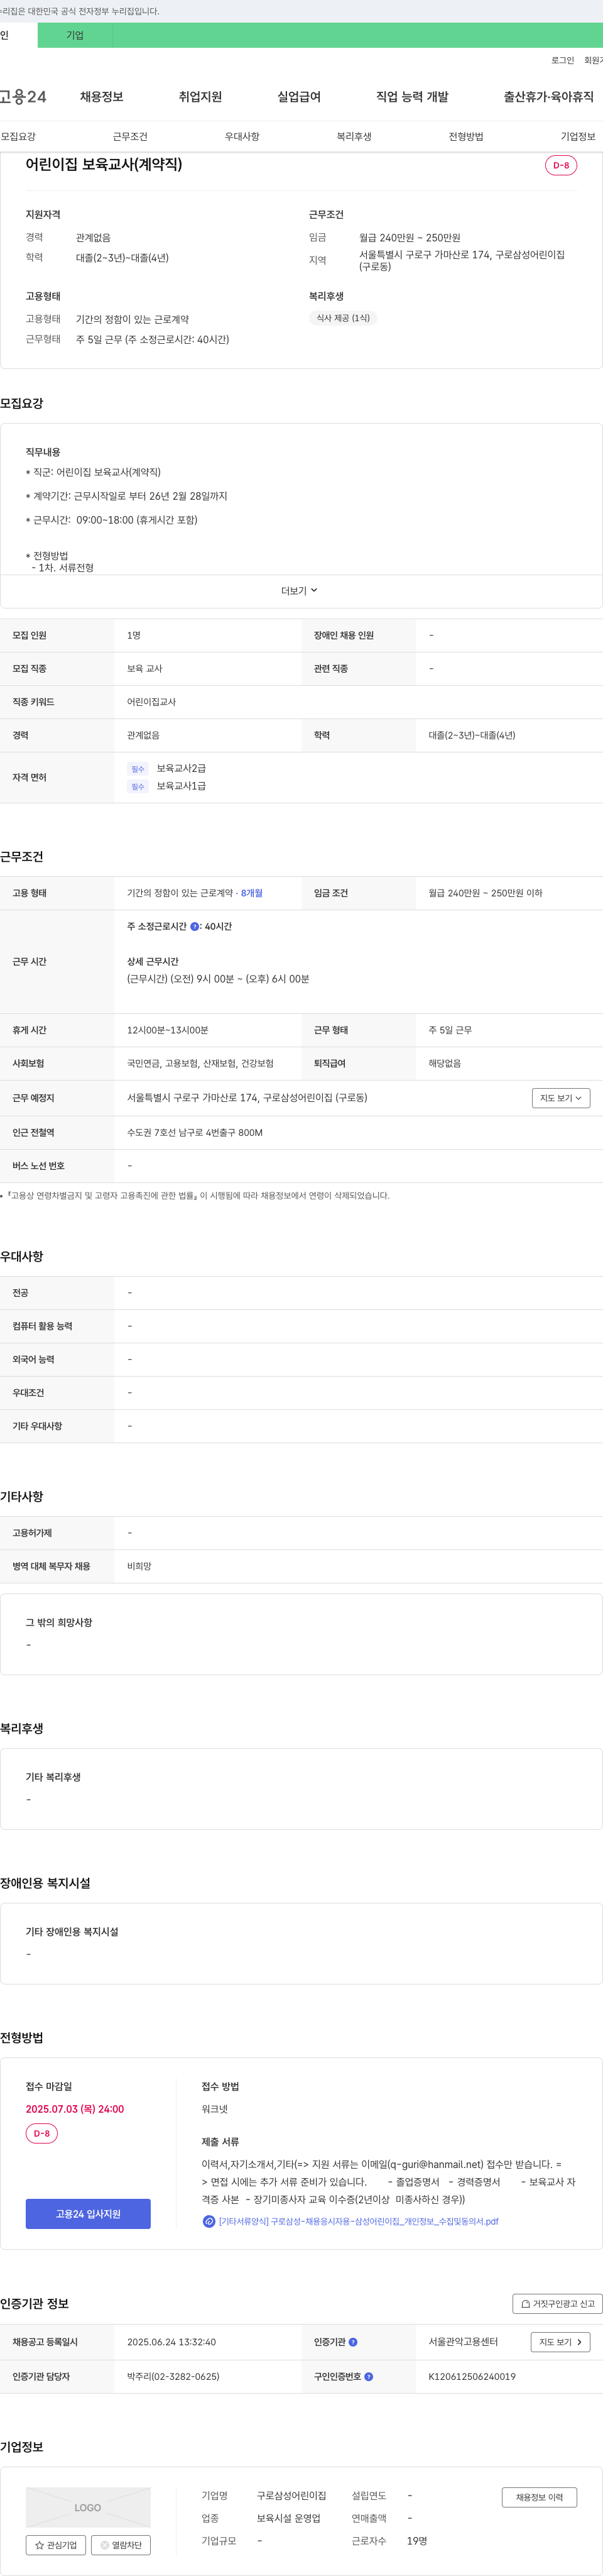
Task: Click the wage text 월급 240만원 ~ 250만원 이하
Action: 486,893
